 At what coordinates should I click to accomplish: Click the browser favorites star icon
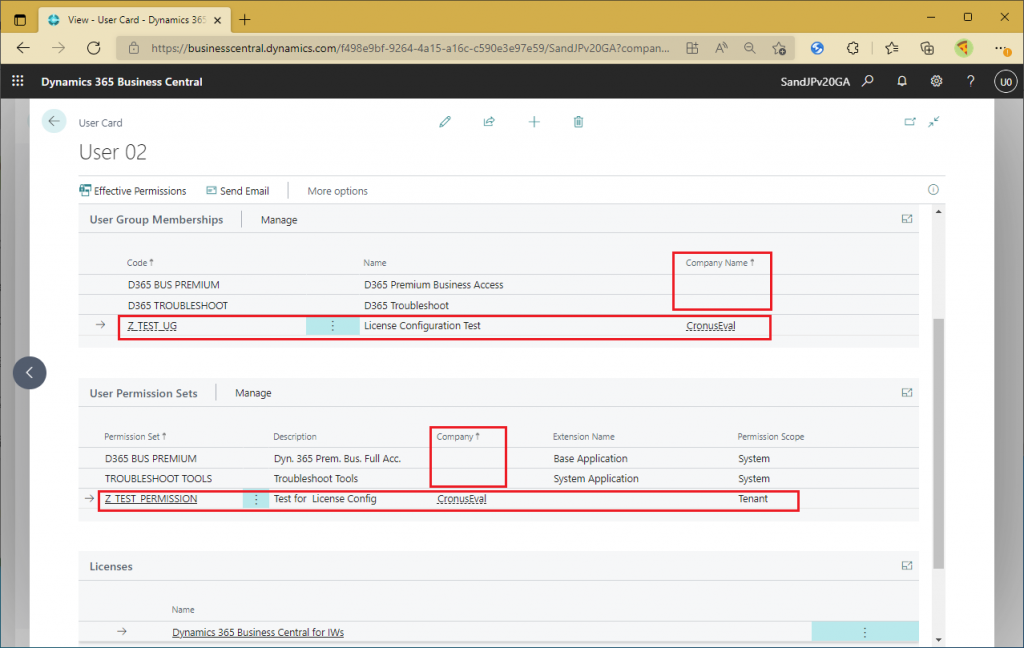(x=778, y=48)
